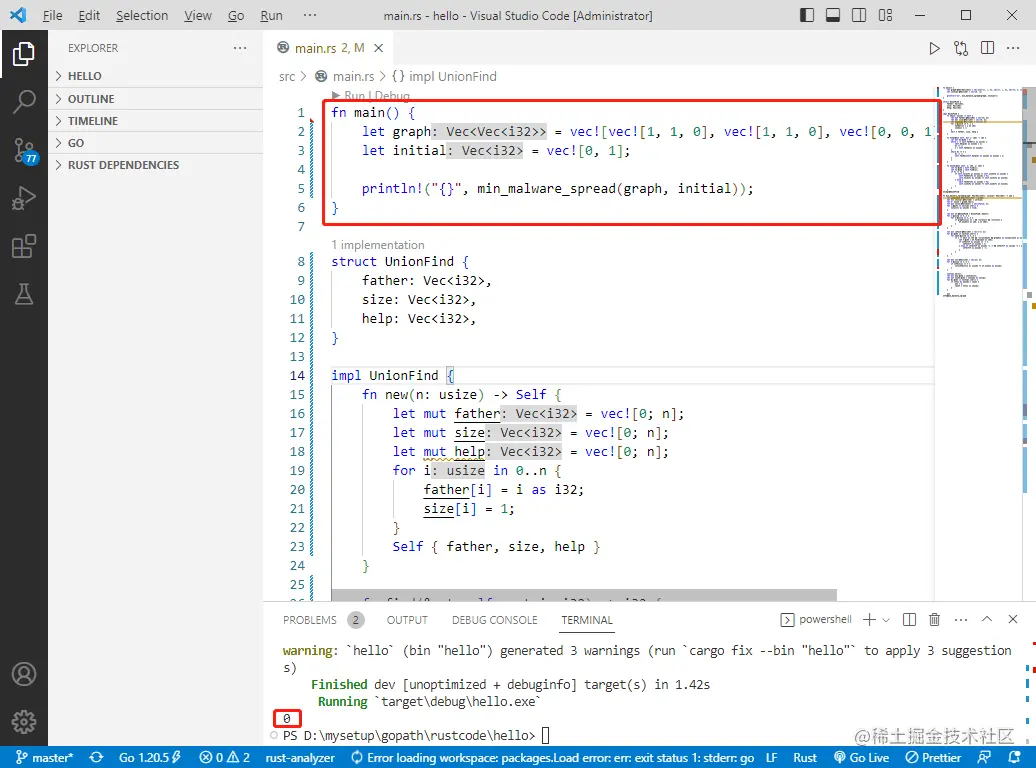Maximize the panel with up chevron
The width and height of the screenshot is (1036, 768).
(x=986, y=619)
